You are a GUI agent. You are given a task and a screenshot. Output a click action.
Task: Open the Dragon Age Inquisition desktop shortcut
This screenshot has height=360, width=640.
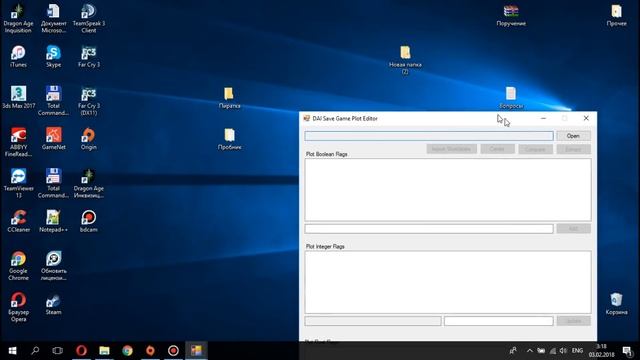[x=18, y=18]
